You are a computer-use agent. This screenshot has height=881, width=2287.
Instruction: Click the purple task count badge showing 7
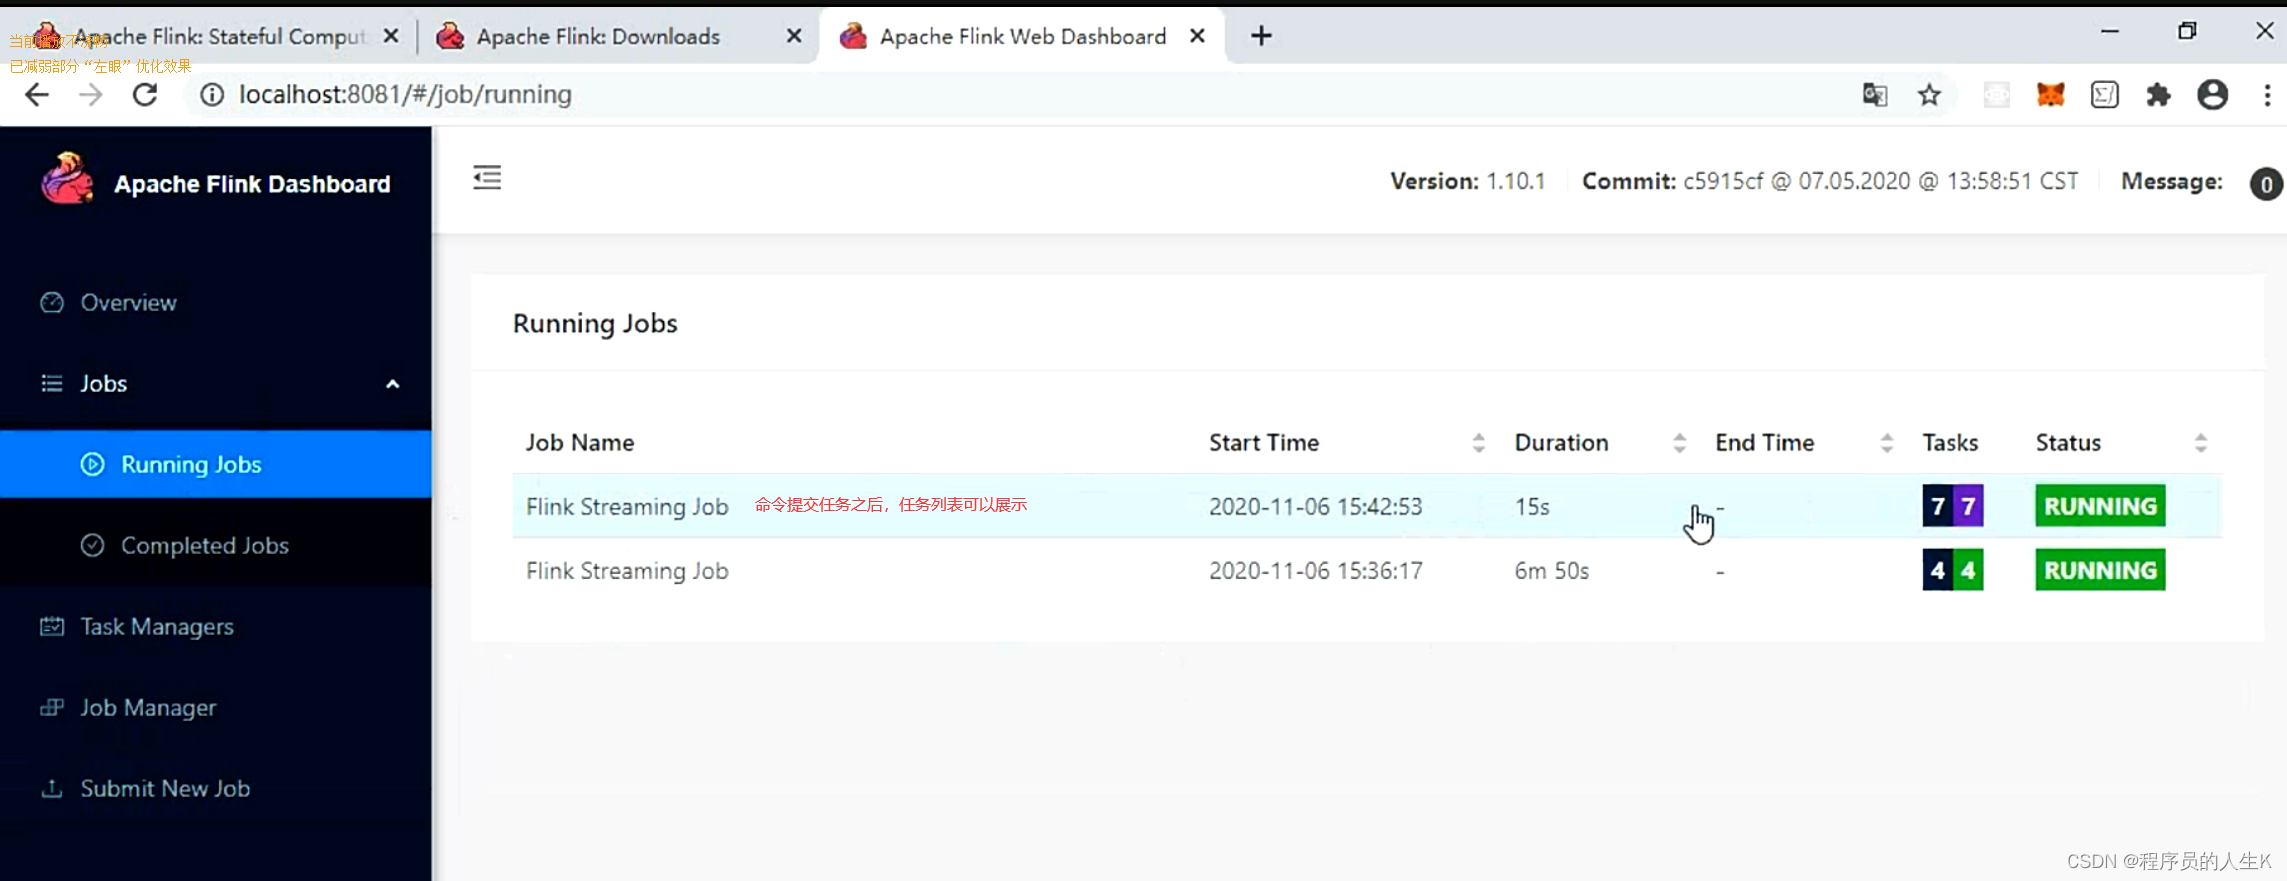point(1968,506)
